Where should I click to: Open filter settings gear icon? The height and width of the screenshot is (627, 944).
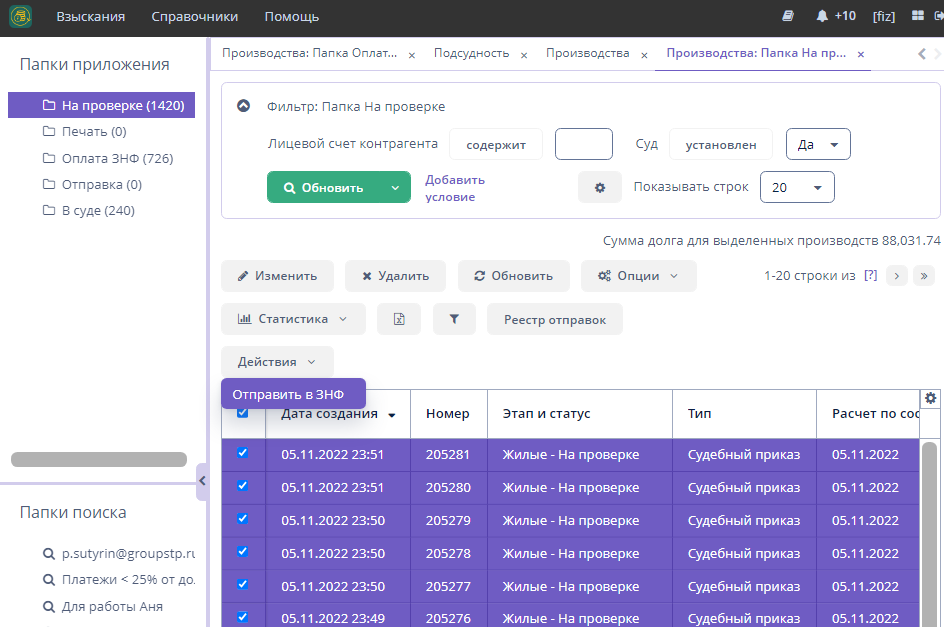(600, 187)
